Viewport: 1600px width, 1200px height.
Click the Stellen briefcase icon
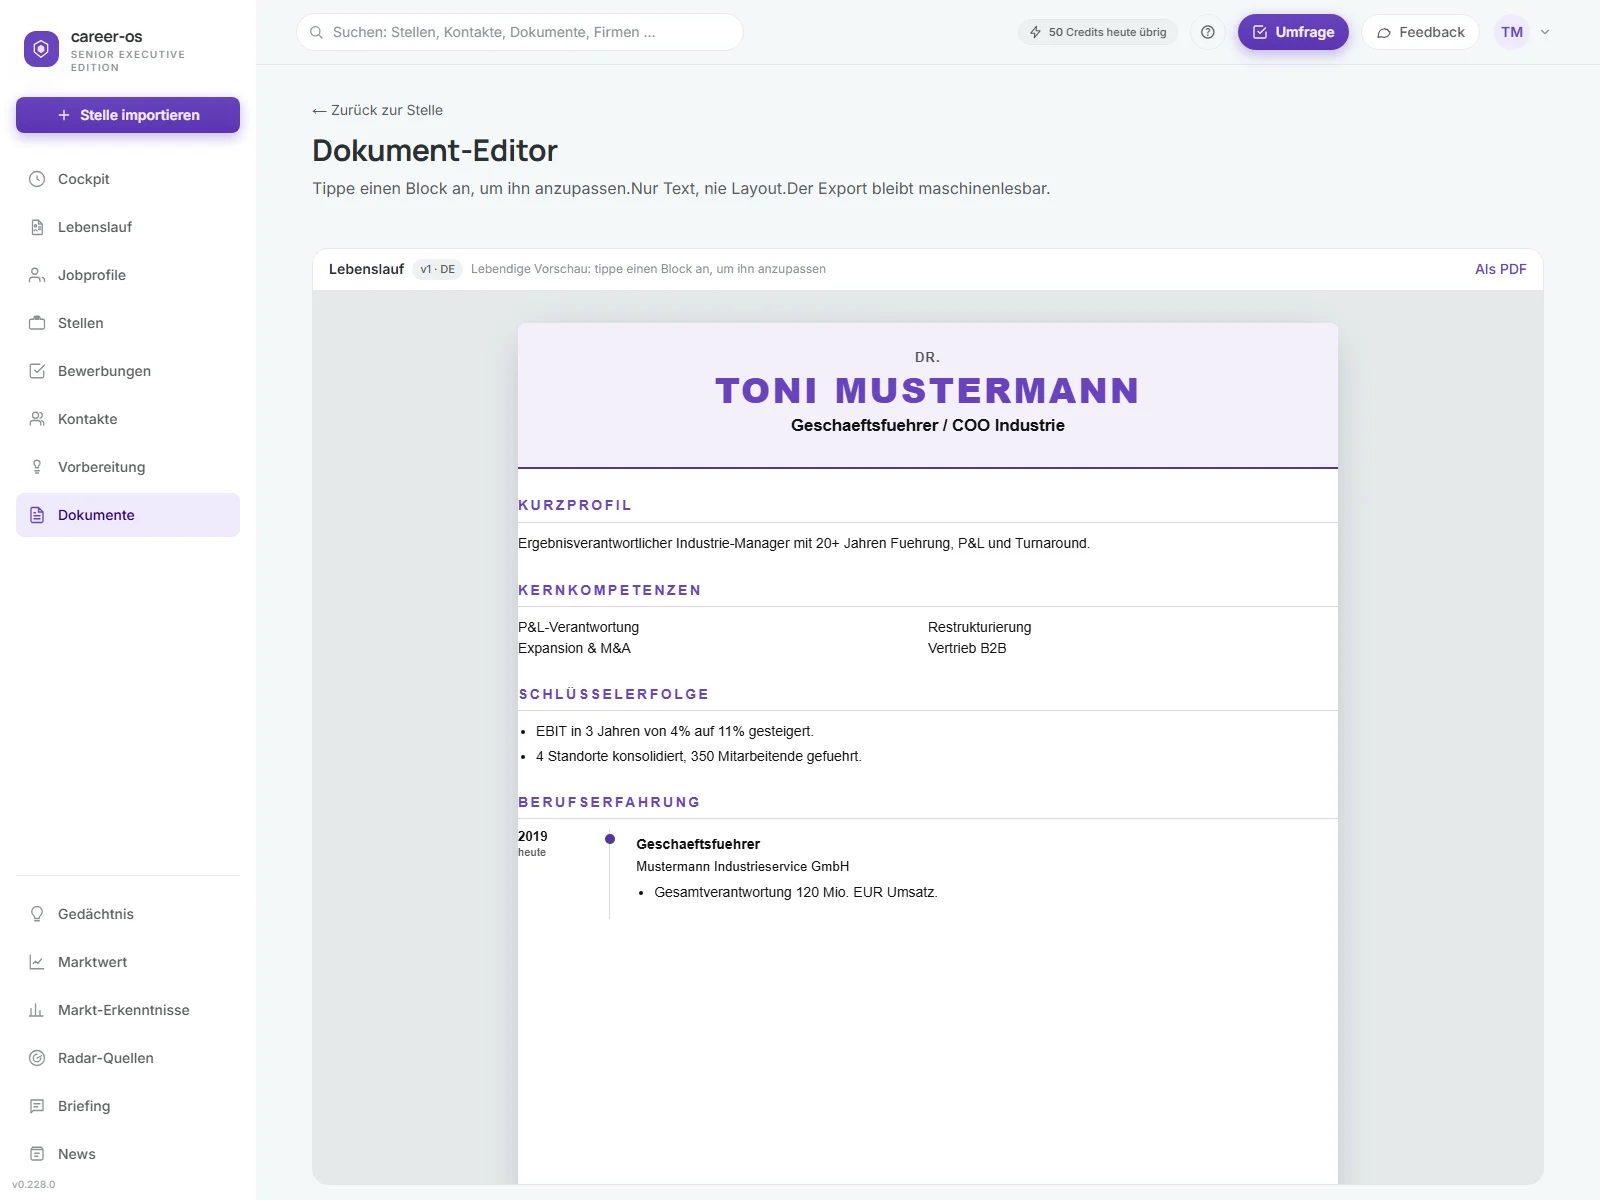(x=37, y=323)
